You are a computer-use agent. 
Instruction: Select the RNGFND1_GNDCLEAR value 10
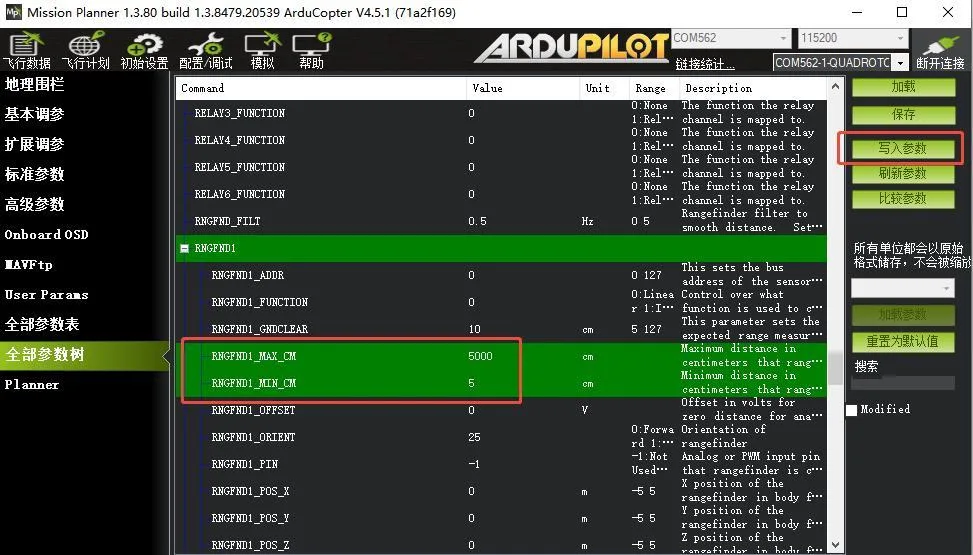475,330
